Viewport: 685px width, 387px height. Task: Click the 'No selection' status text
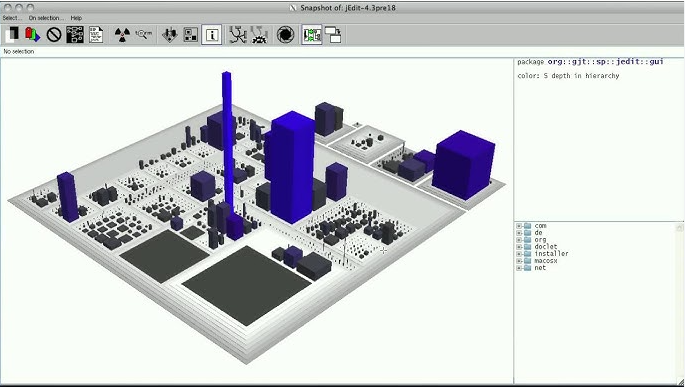tap(19, 52)
